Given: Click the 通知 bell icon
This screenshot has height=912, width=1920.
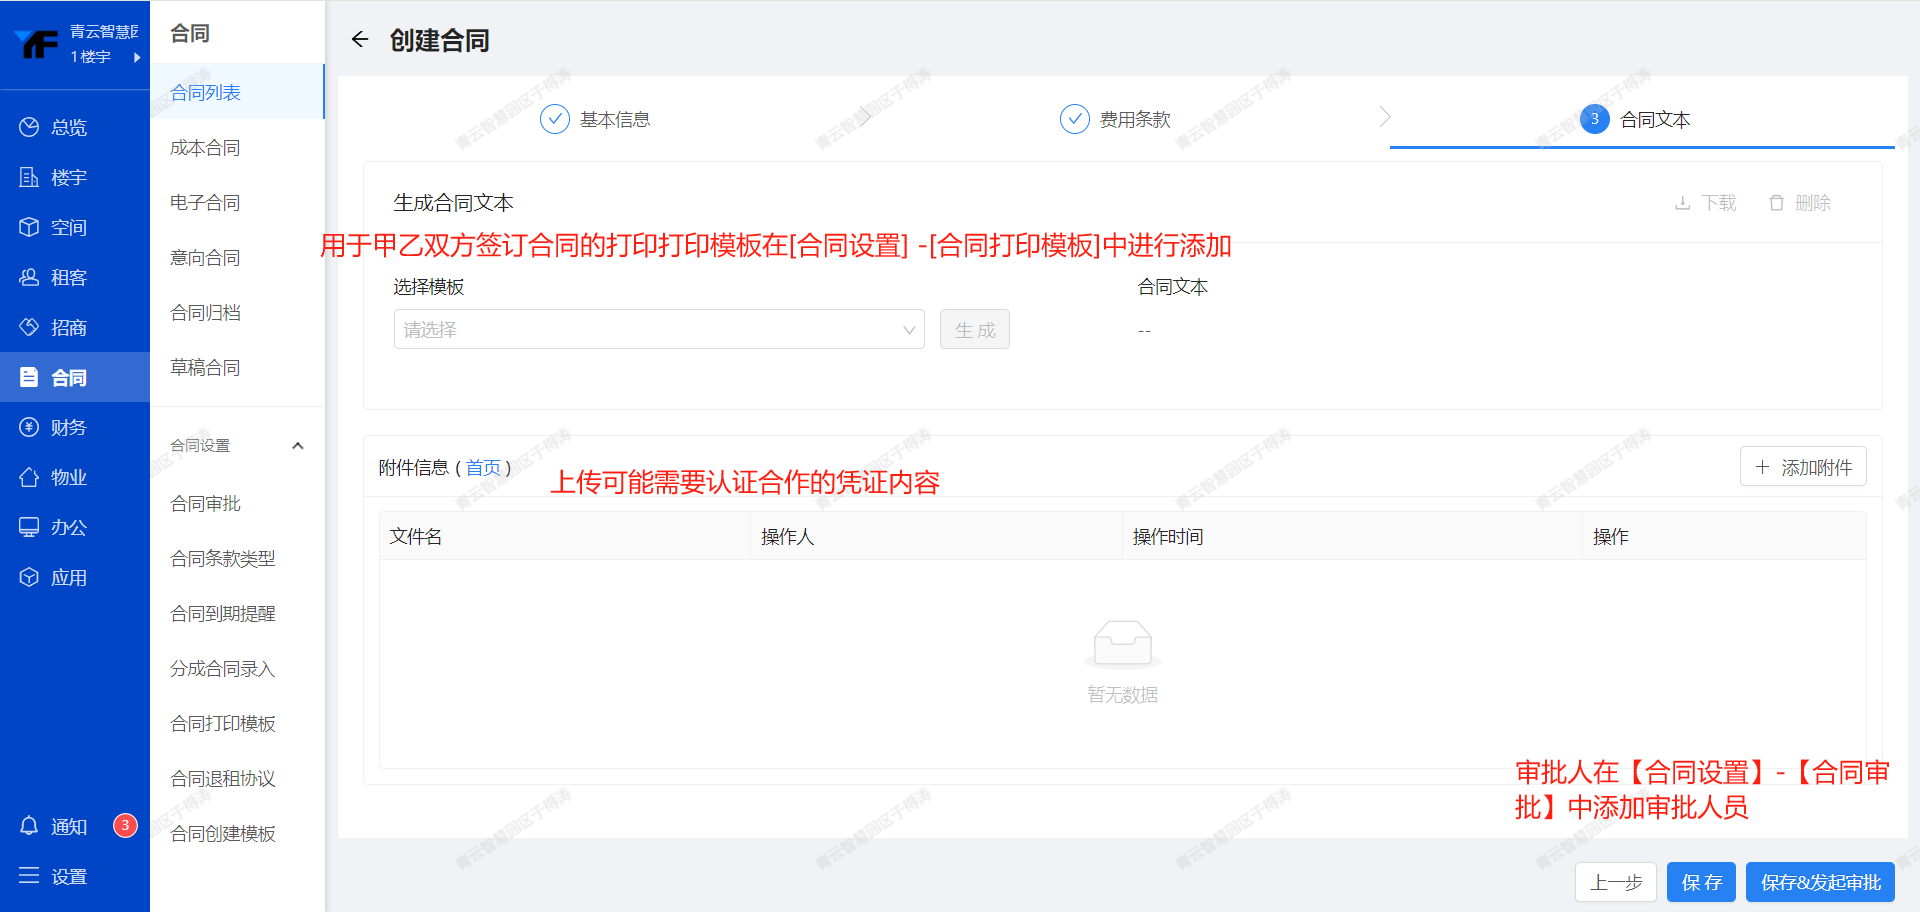Looking at the screenshot, I should click(29, 826).
